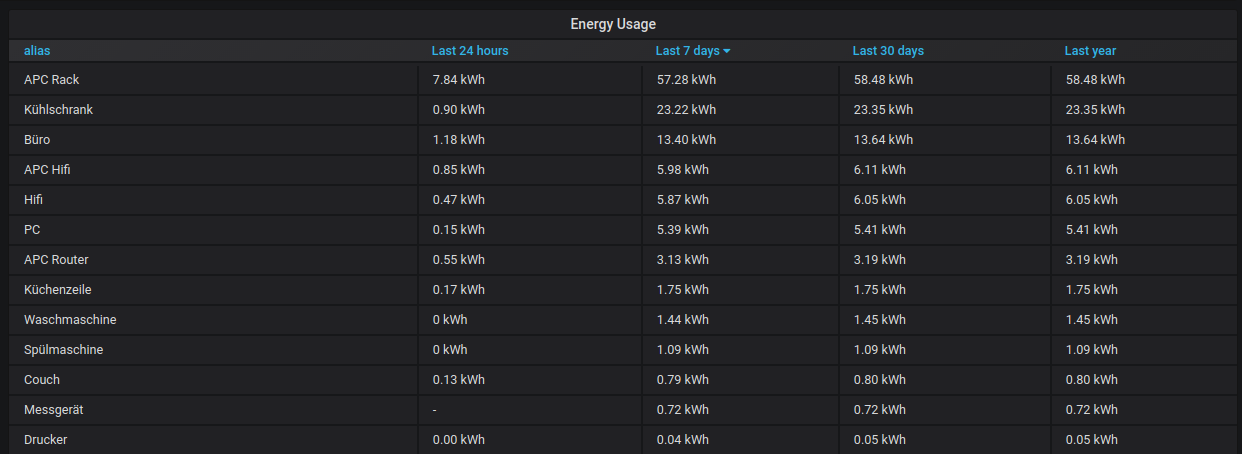Click the PC alias cell
Image resolution: width=1242 pixels, height=454 pixels.
pos(32,230)
